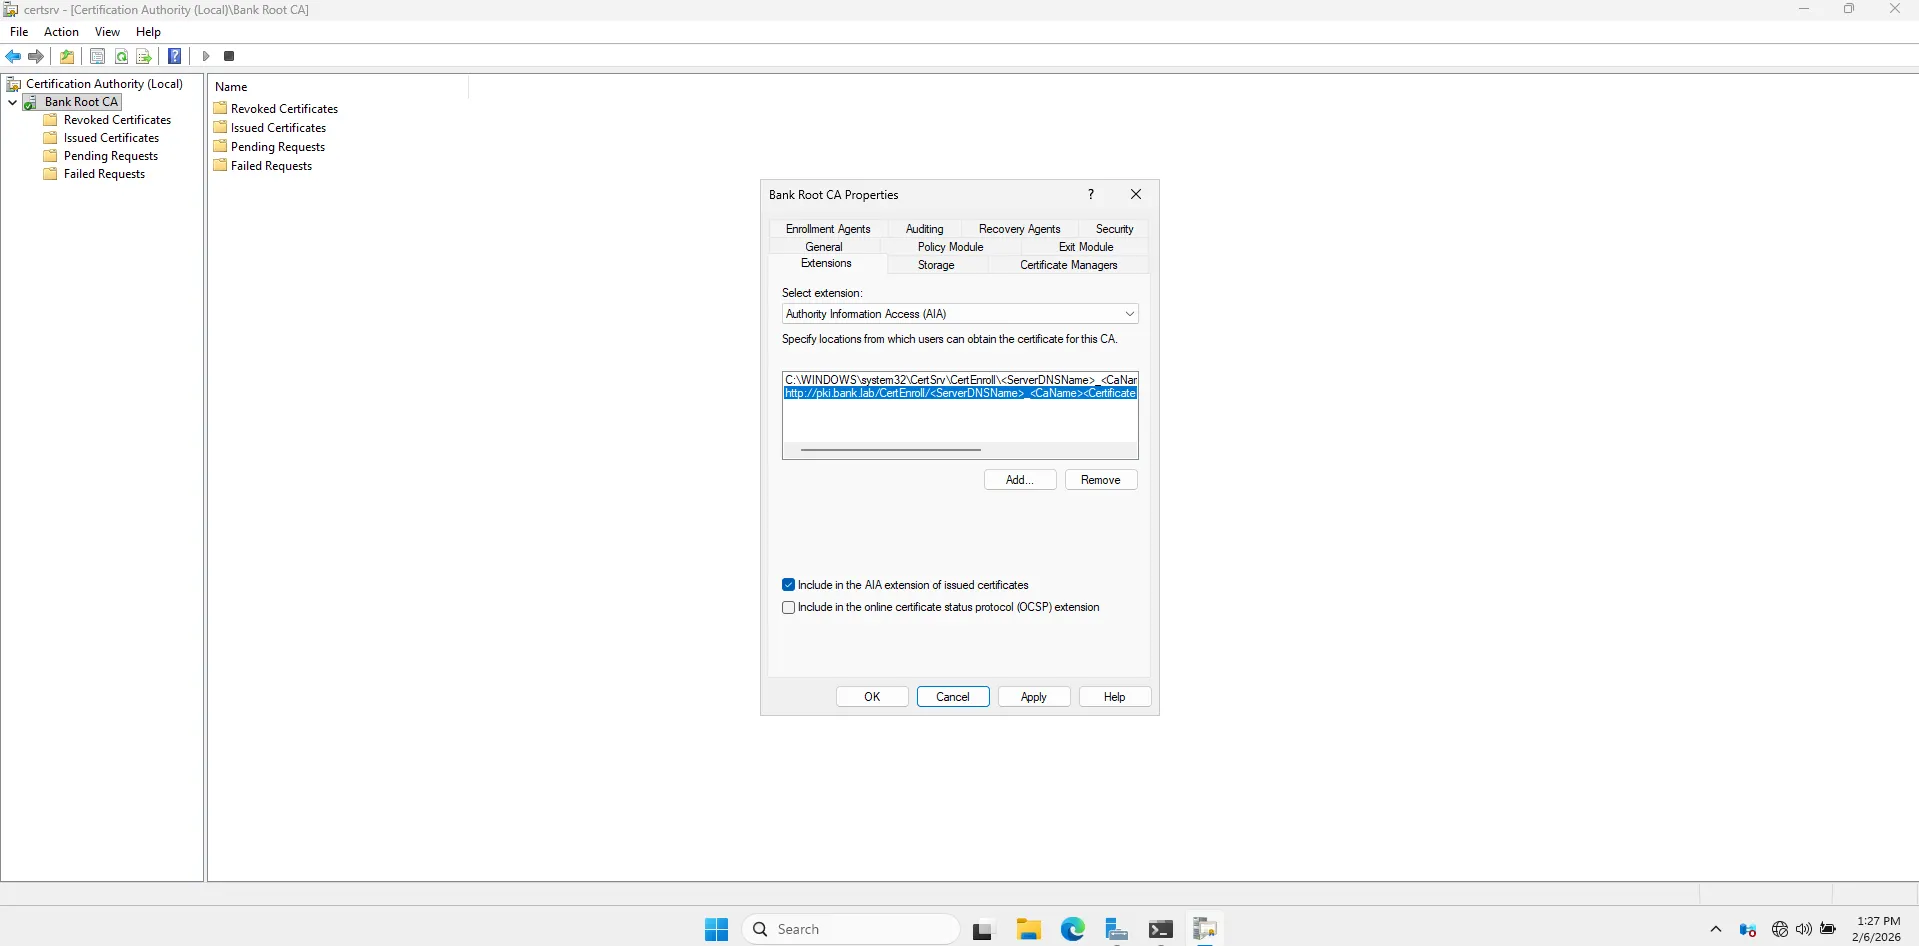Image resolution: width=1919 pixels, height=946 pixels.
Task: Click Cancel in the Properties dialog
Action: (x=953, y=697)
